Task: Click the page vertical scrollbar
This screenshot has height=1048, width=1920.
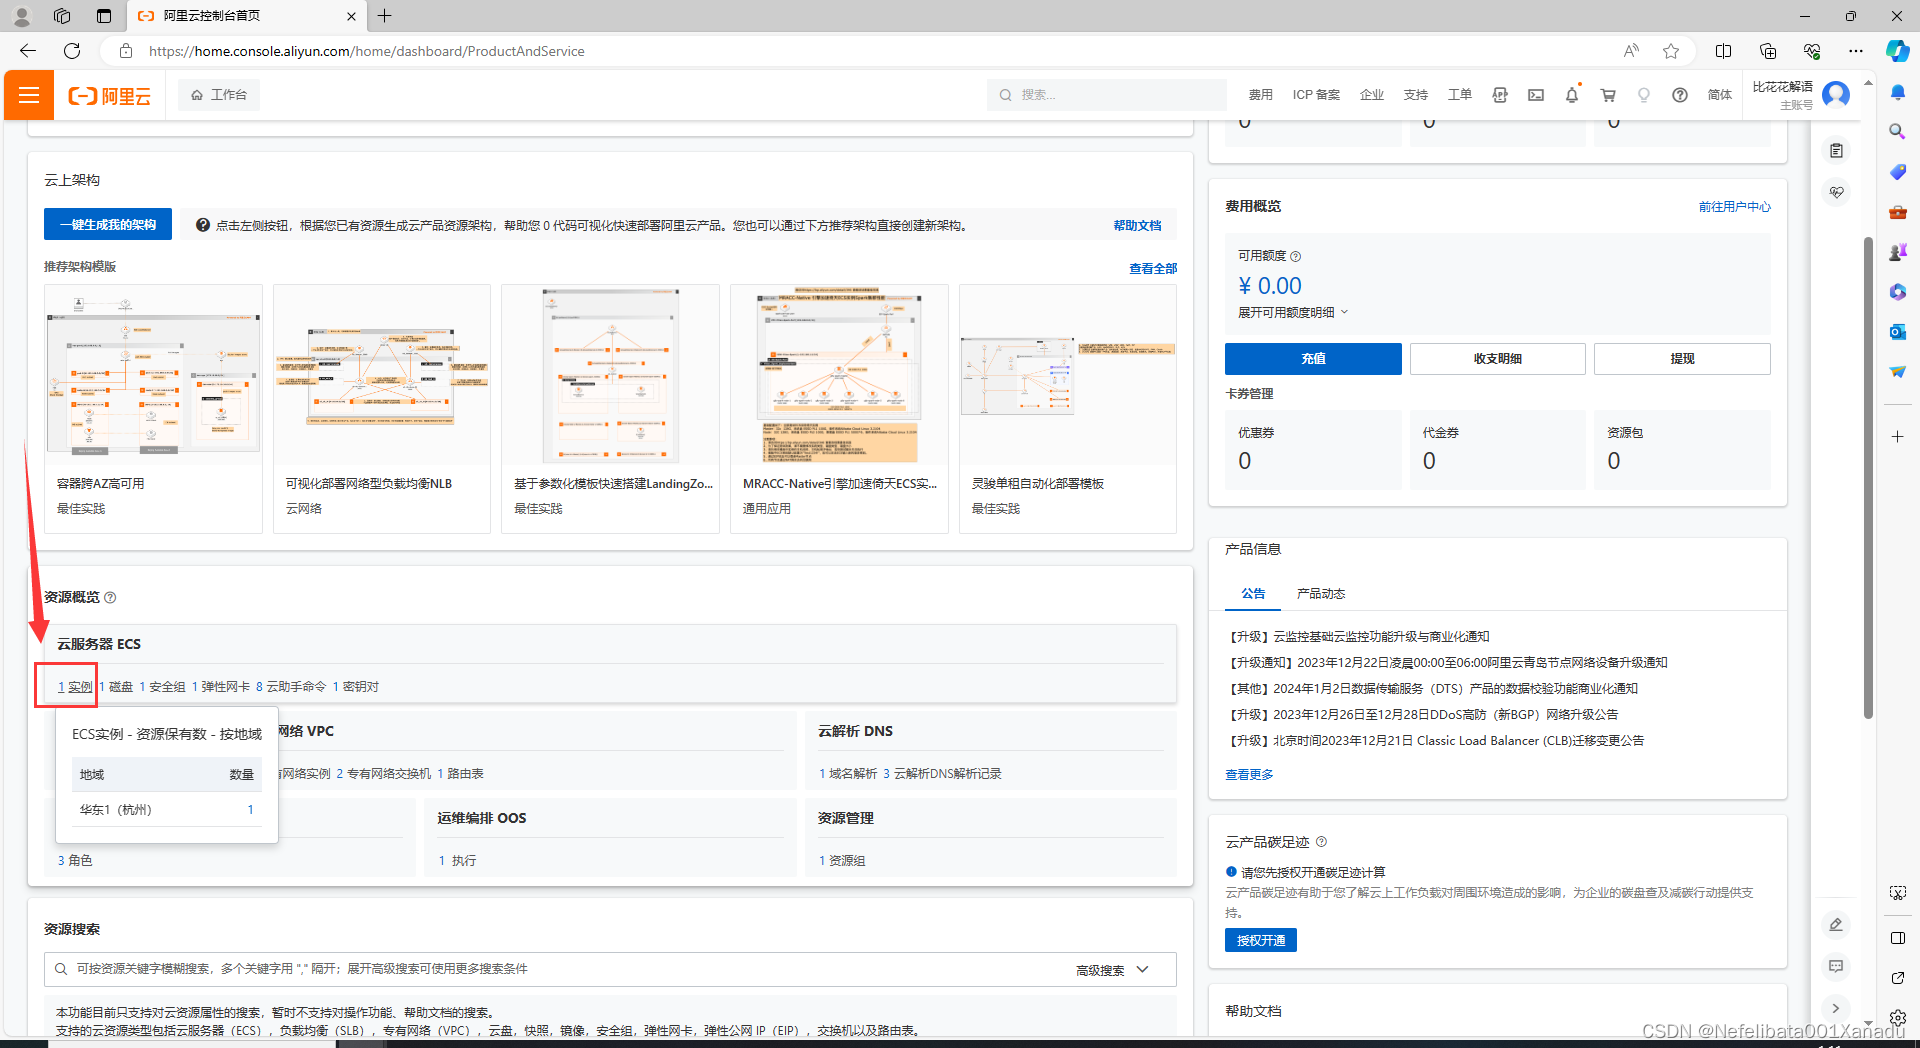Action: click(x=1868, y=478)
